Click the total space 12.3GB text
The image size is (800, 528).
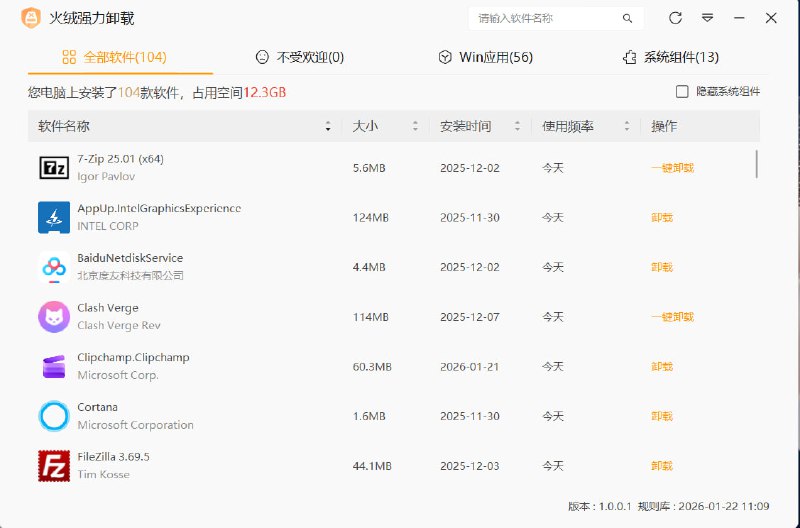tap(264, 92)
